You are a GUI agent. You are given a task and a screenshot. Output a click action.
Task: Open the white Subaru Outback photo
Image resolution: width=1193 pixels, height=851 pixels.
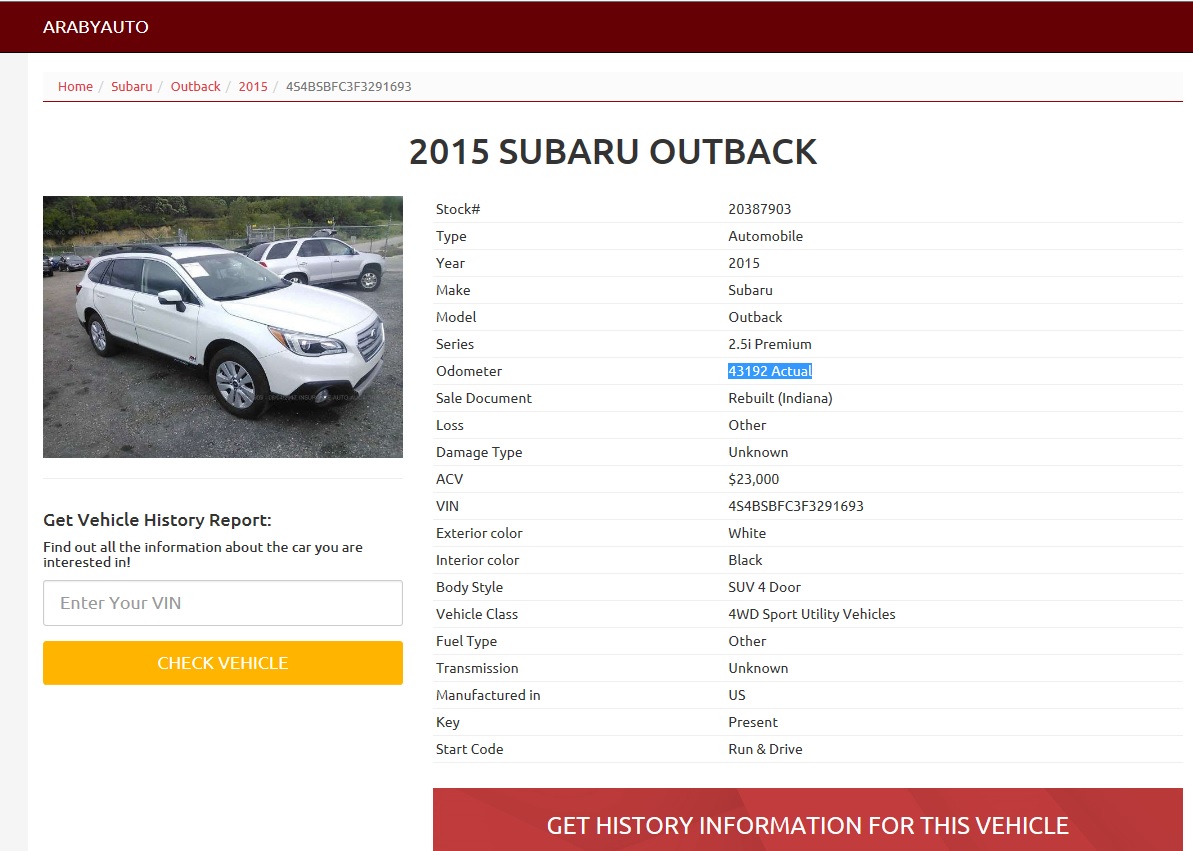[x=223, y=327]
